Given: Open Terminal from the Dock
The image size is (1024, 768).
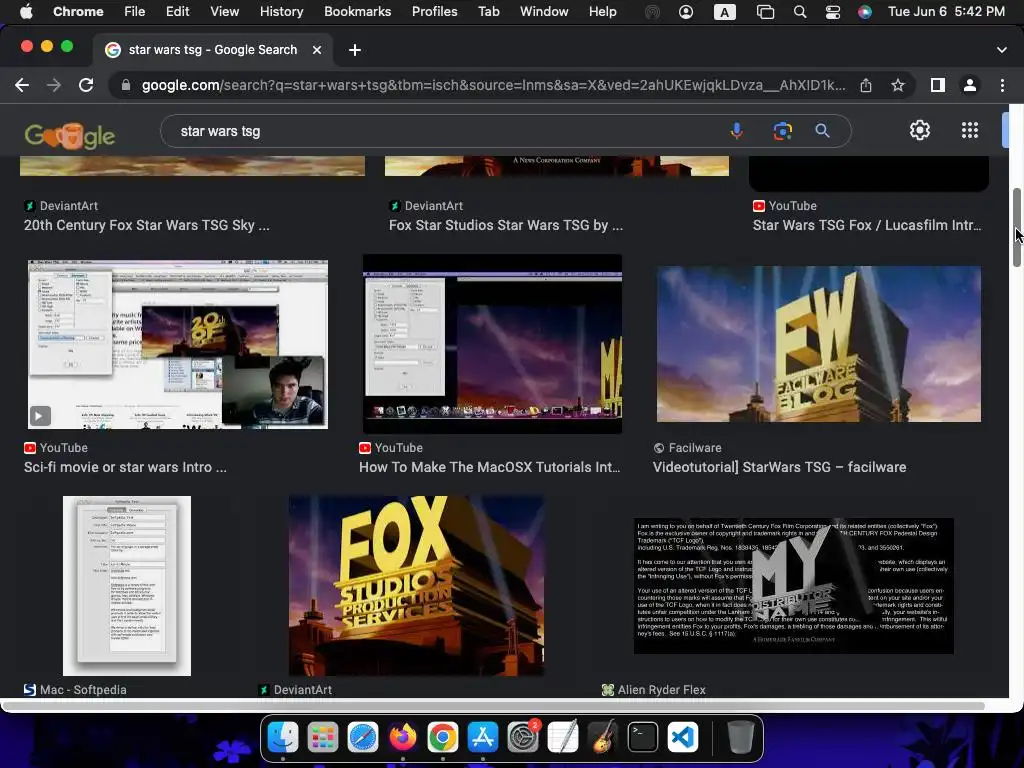Looking at the screenshot, I should (643, 737).
